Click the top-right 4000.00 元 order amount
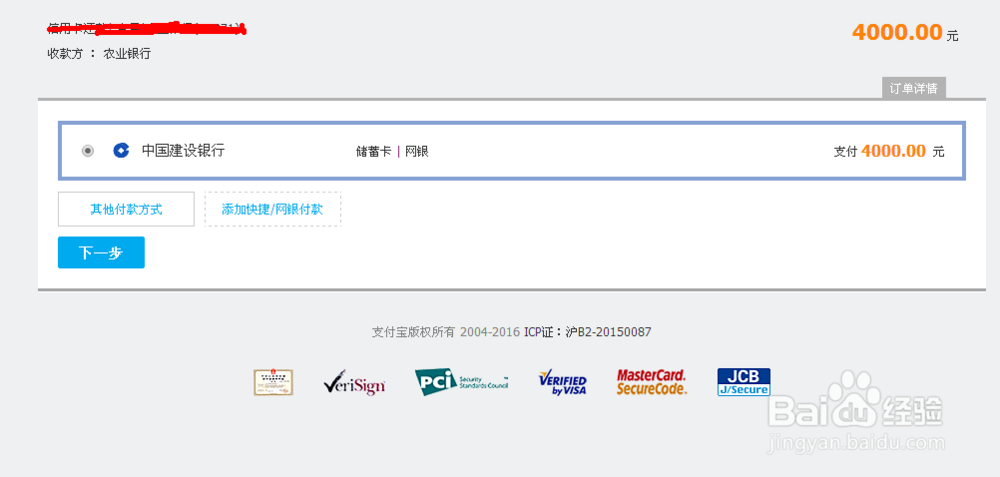This screenshot has height=477, width=1000. pyautogui.click(x=905, y=32)
